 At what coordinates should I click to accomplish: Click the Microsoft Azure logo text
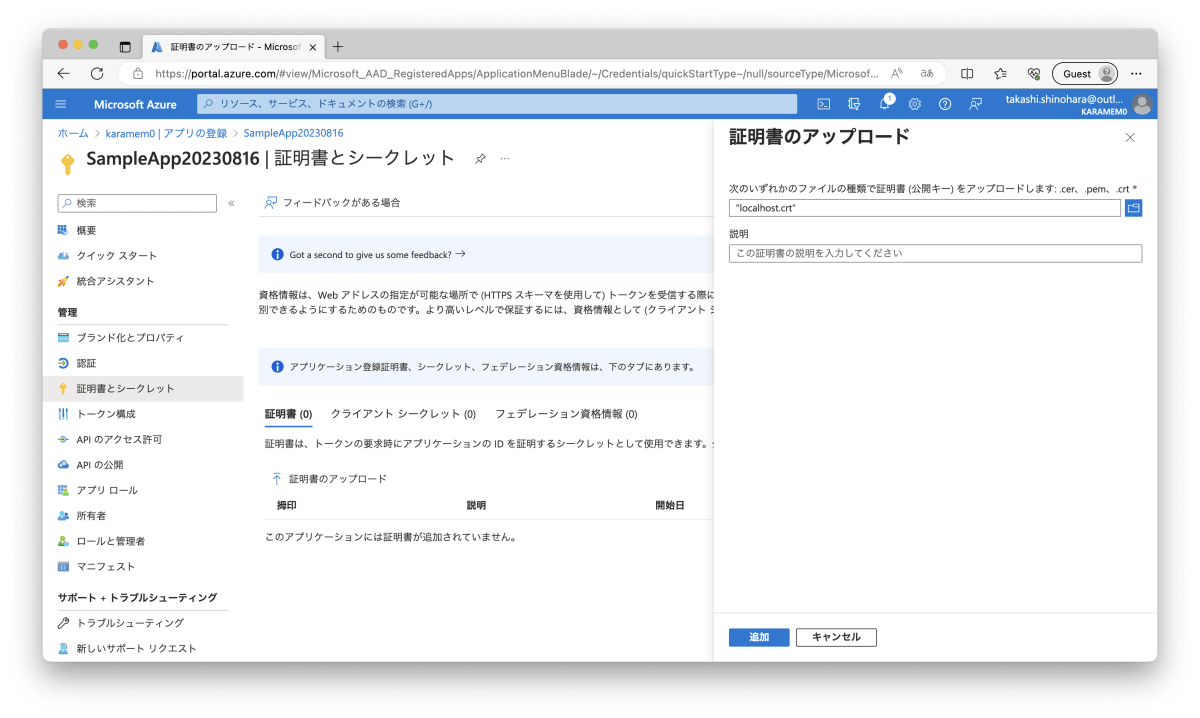tap(135, 104)
